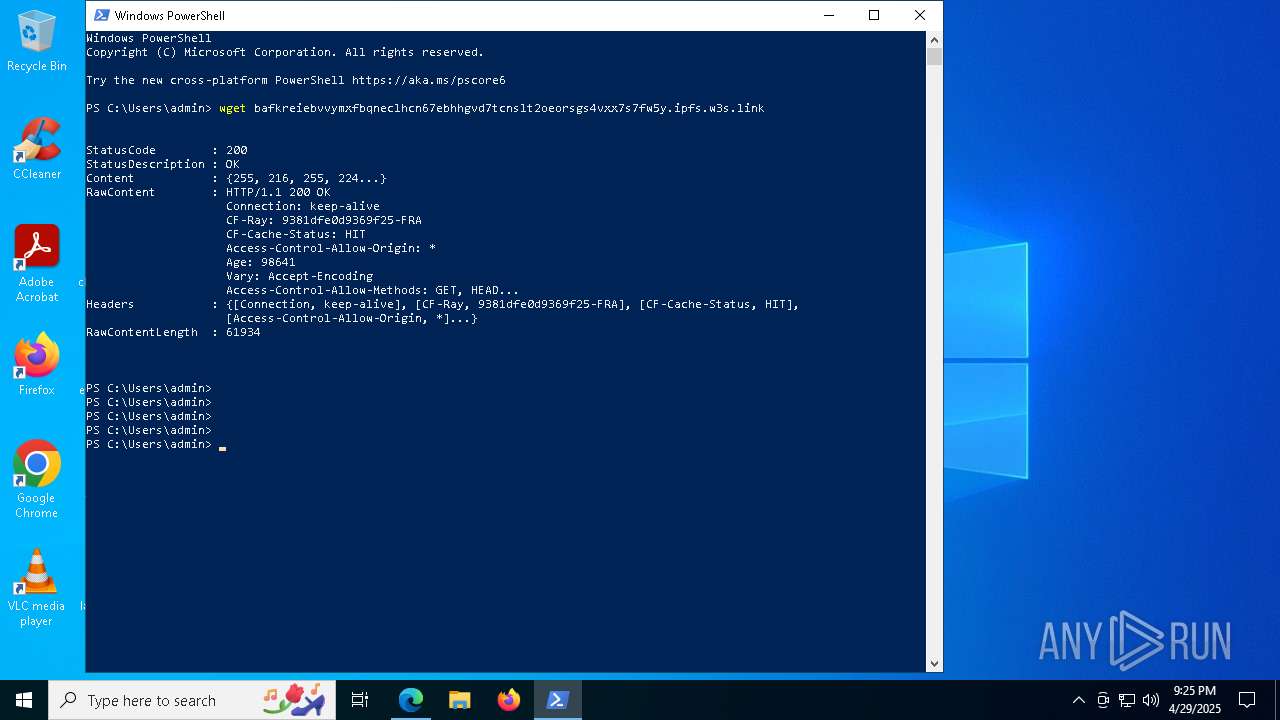Image resolution: width=1280 pixels, height=720 pixels.
Task: Show hidden system tray icons
Action: point(1078,700)
